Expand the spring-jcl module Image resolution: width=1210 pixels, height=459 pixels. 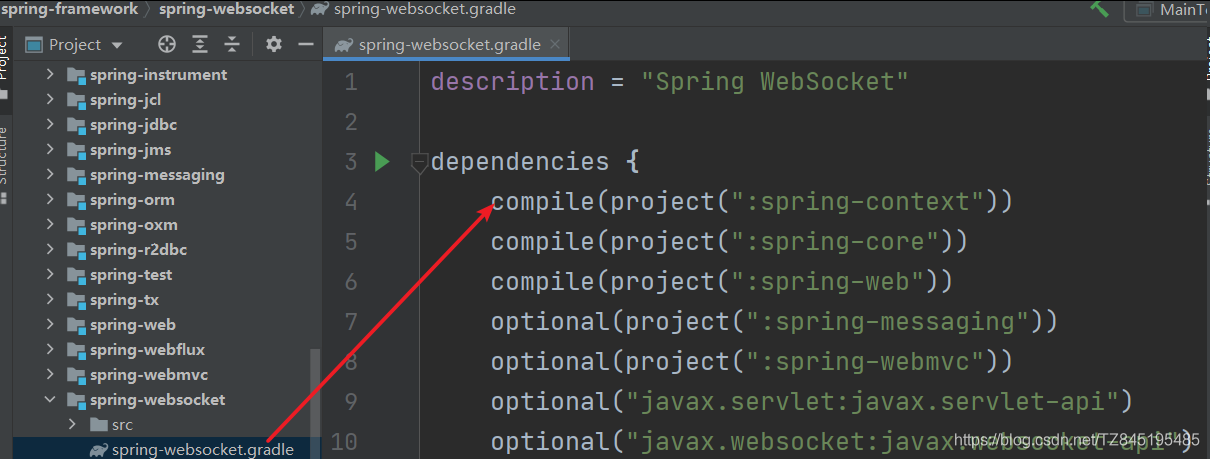coord(50,100)
